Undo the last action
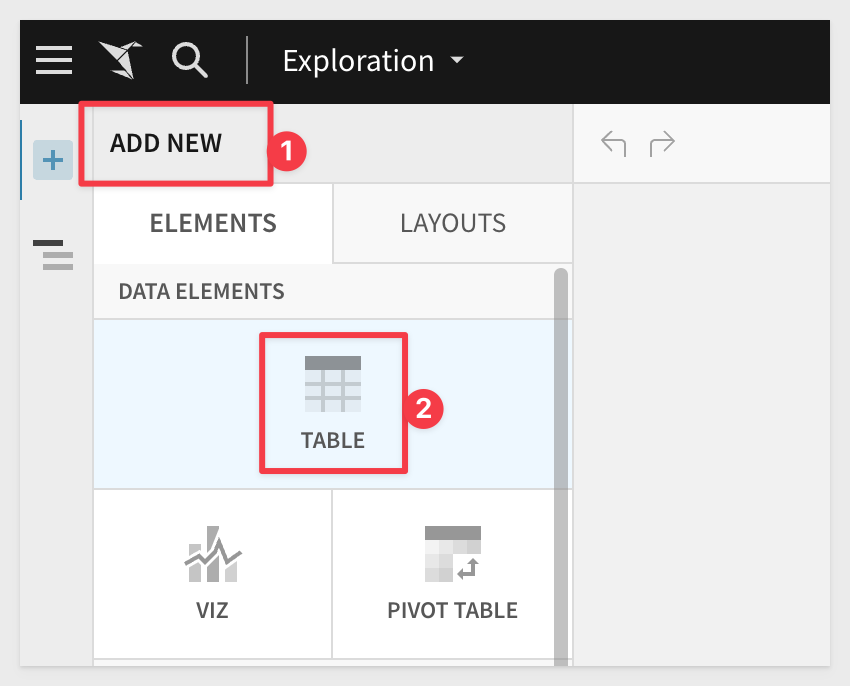The image size is (850, 686). [613, 144]
